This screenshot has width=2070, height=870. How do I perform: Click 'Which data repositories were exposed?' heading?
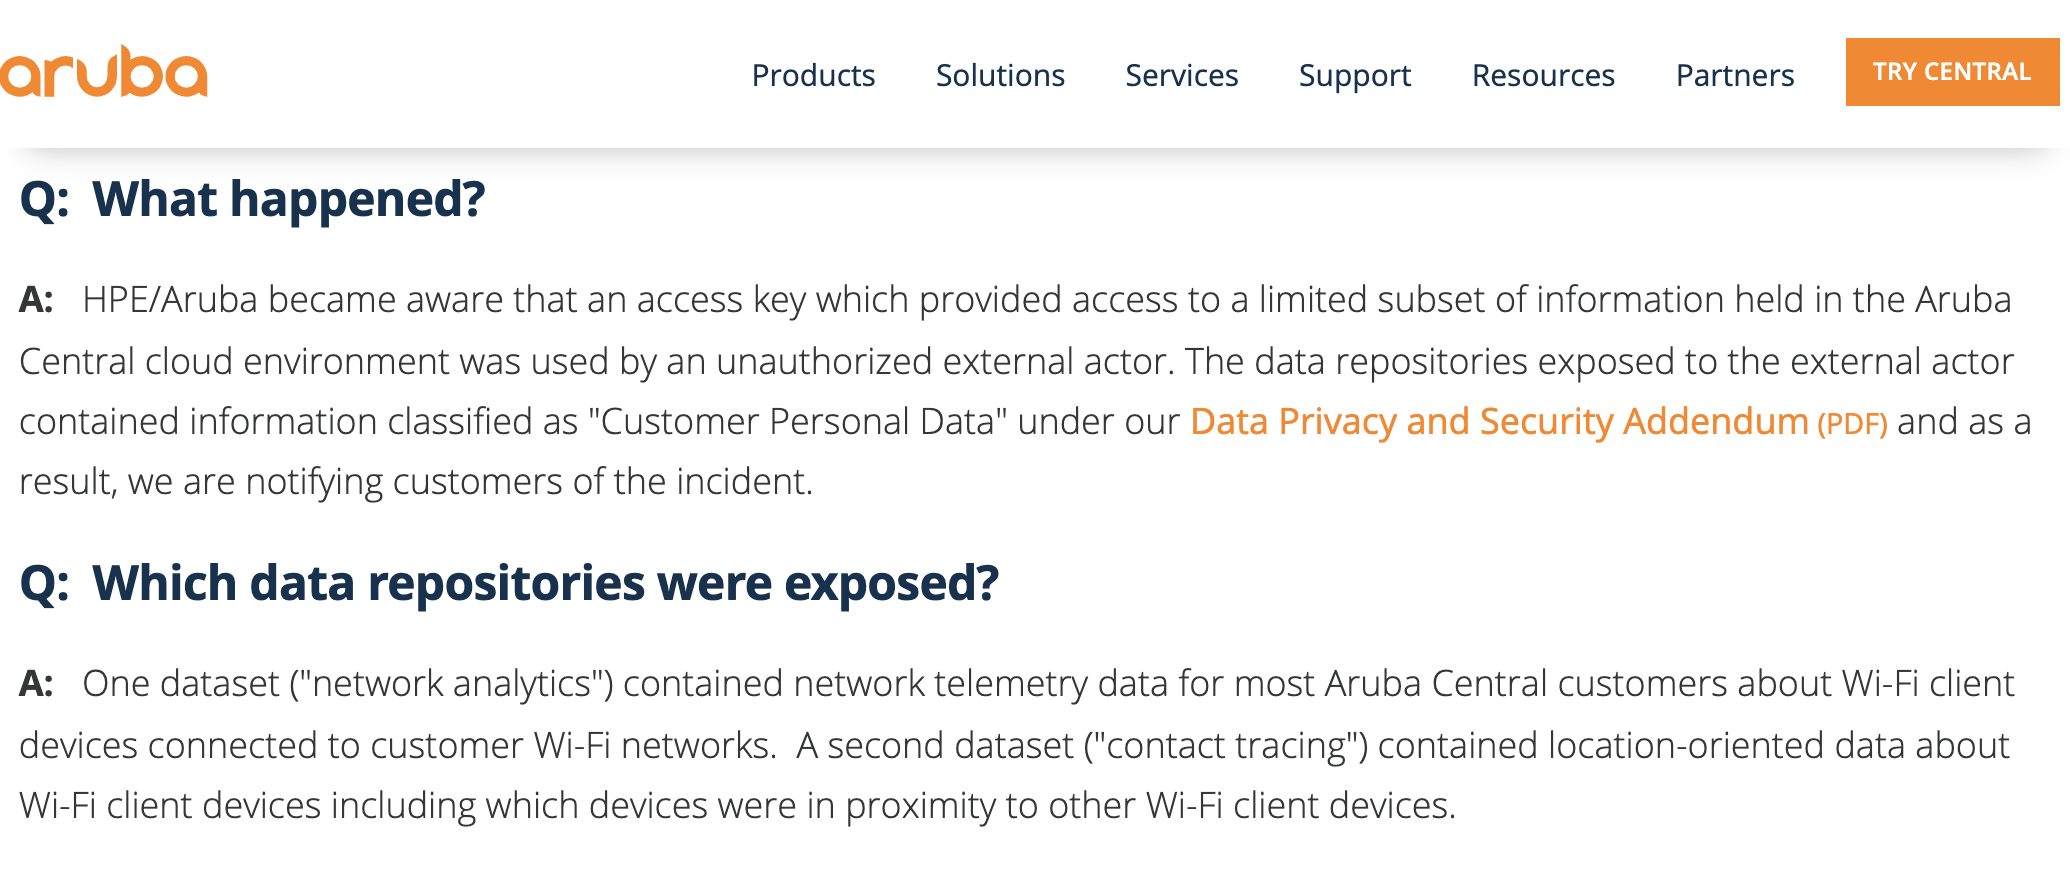545,583
